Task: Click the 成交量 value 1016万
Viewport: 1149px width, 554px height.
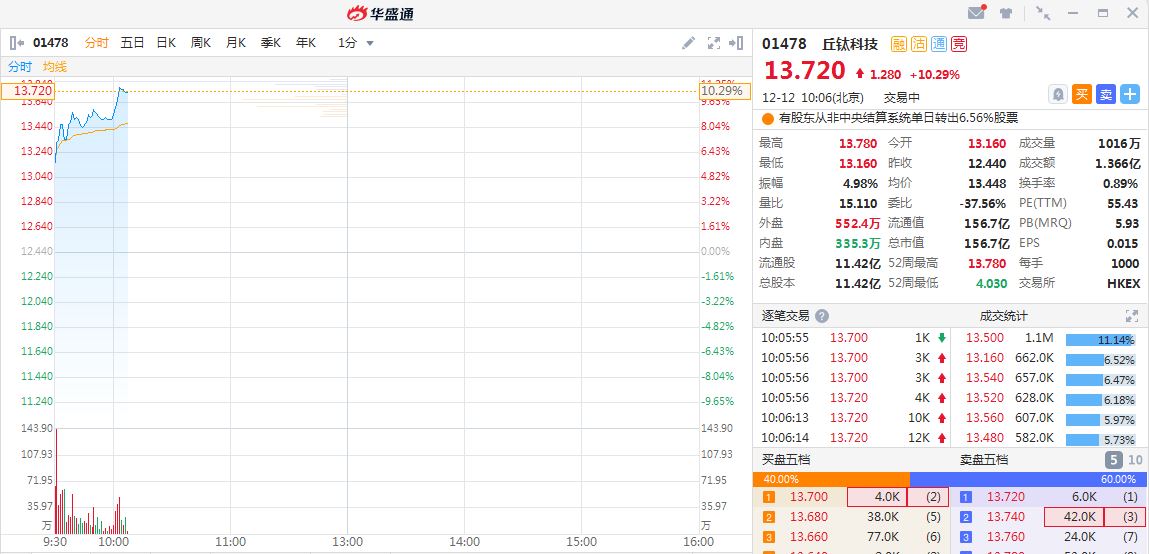Action: [1118, 143]
